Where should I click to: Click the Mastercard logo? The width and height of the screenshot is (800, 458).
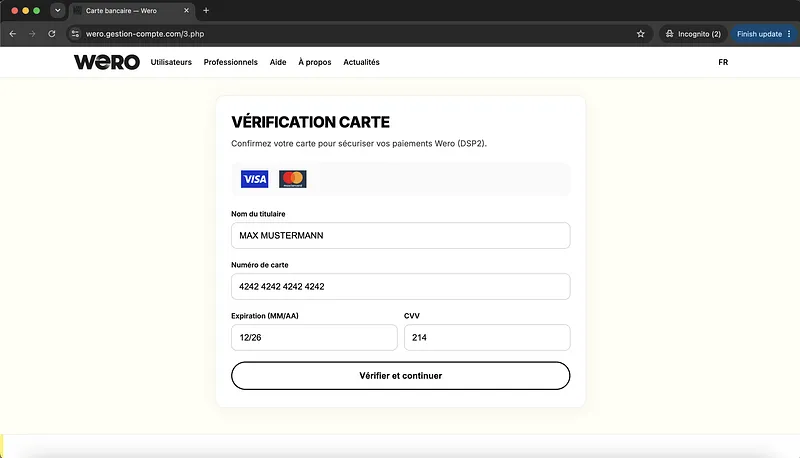(293, 179)
